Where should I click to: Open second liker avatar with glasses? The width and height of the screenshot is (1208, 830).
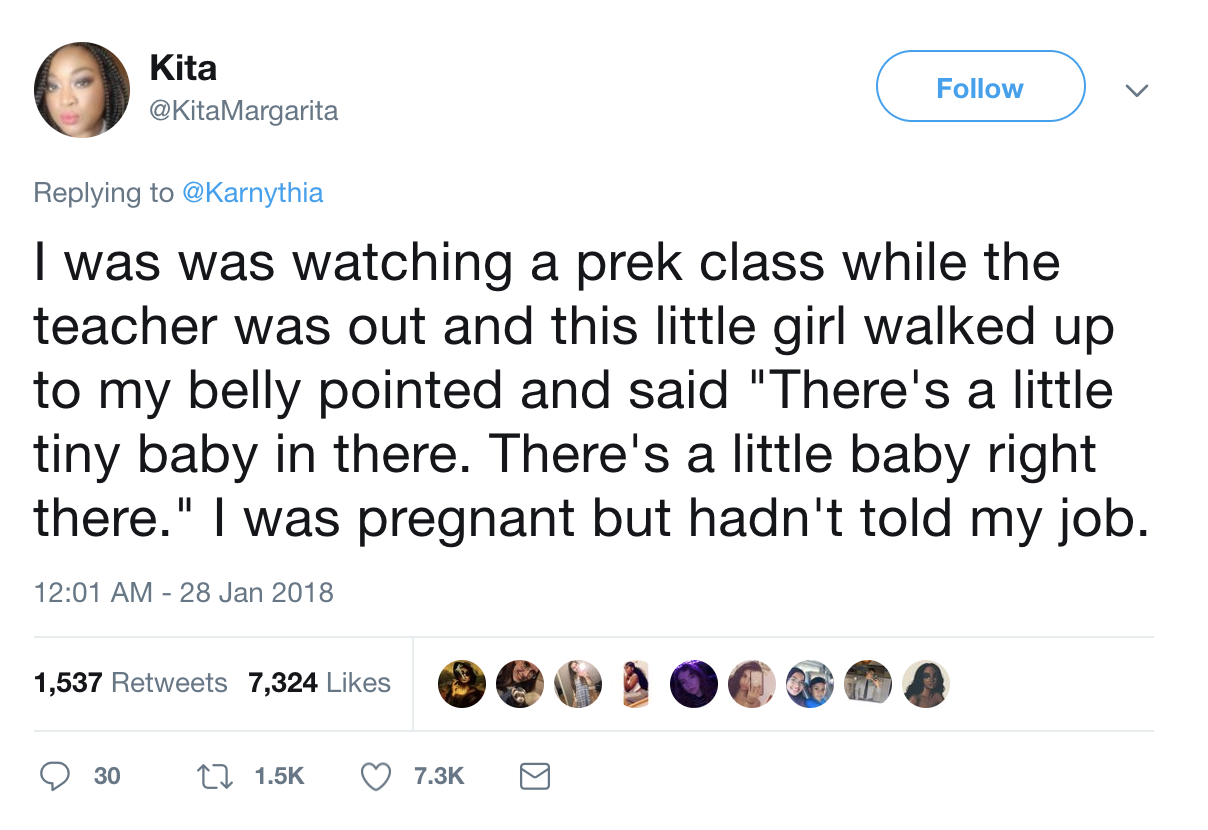(x=520, y=684)
